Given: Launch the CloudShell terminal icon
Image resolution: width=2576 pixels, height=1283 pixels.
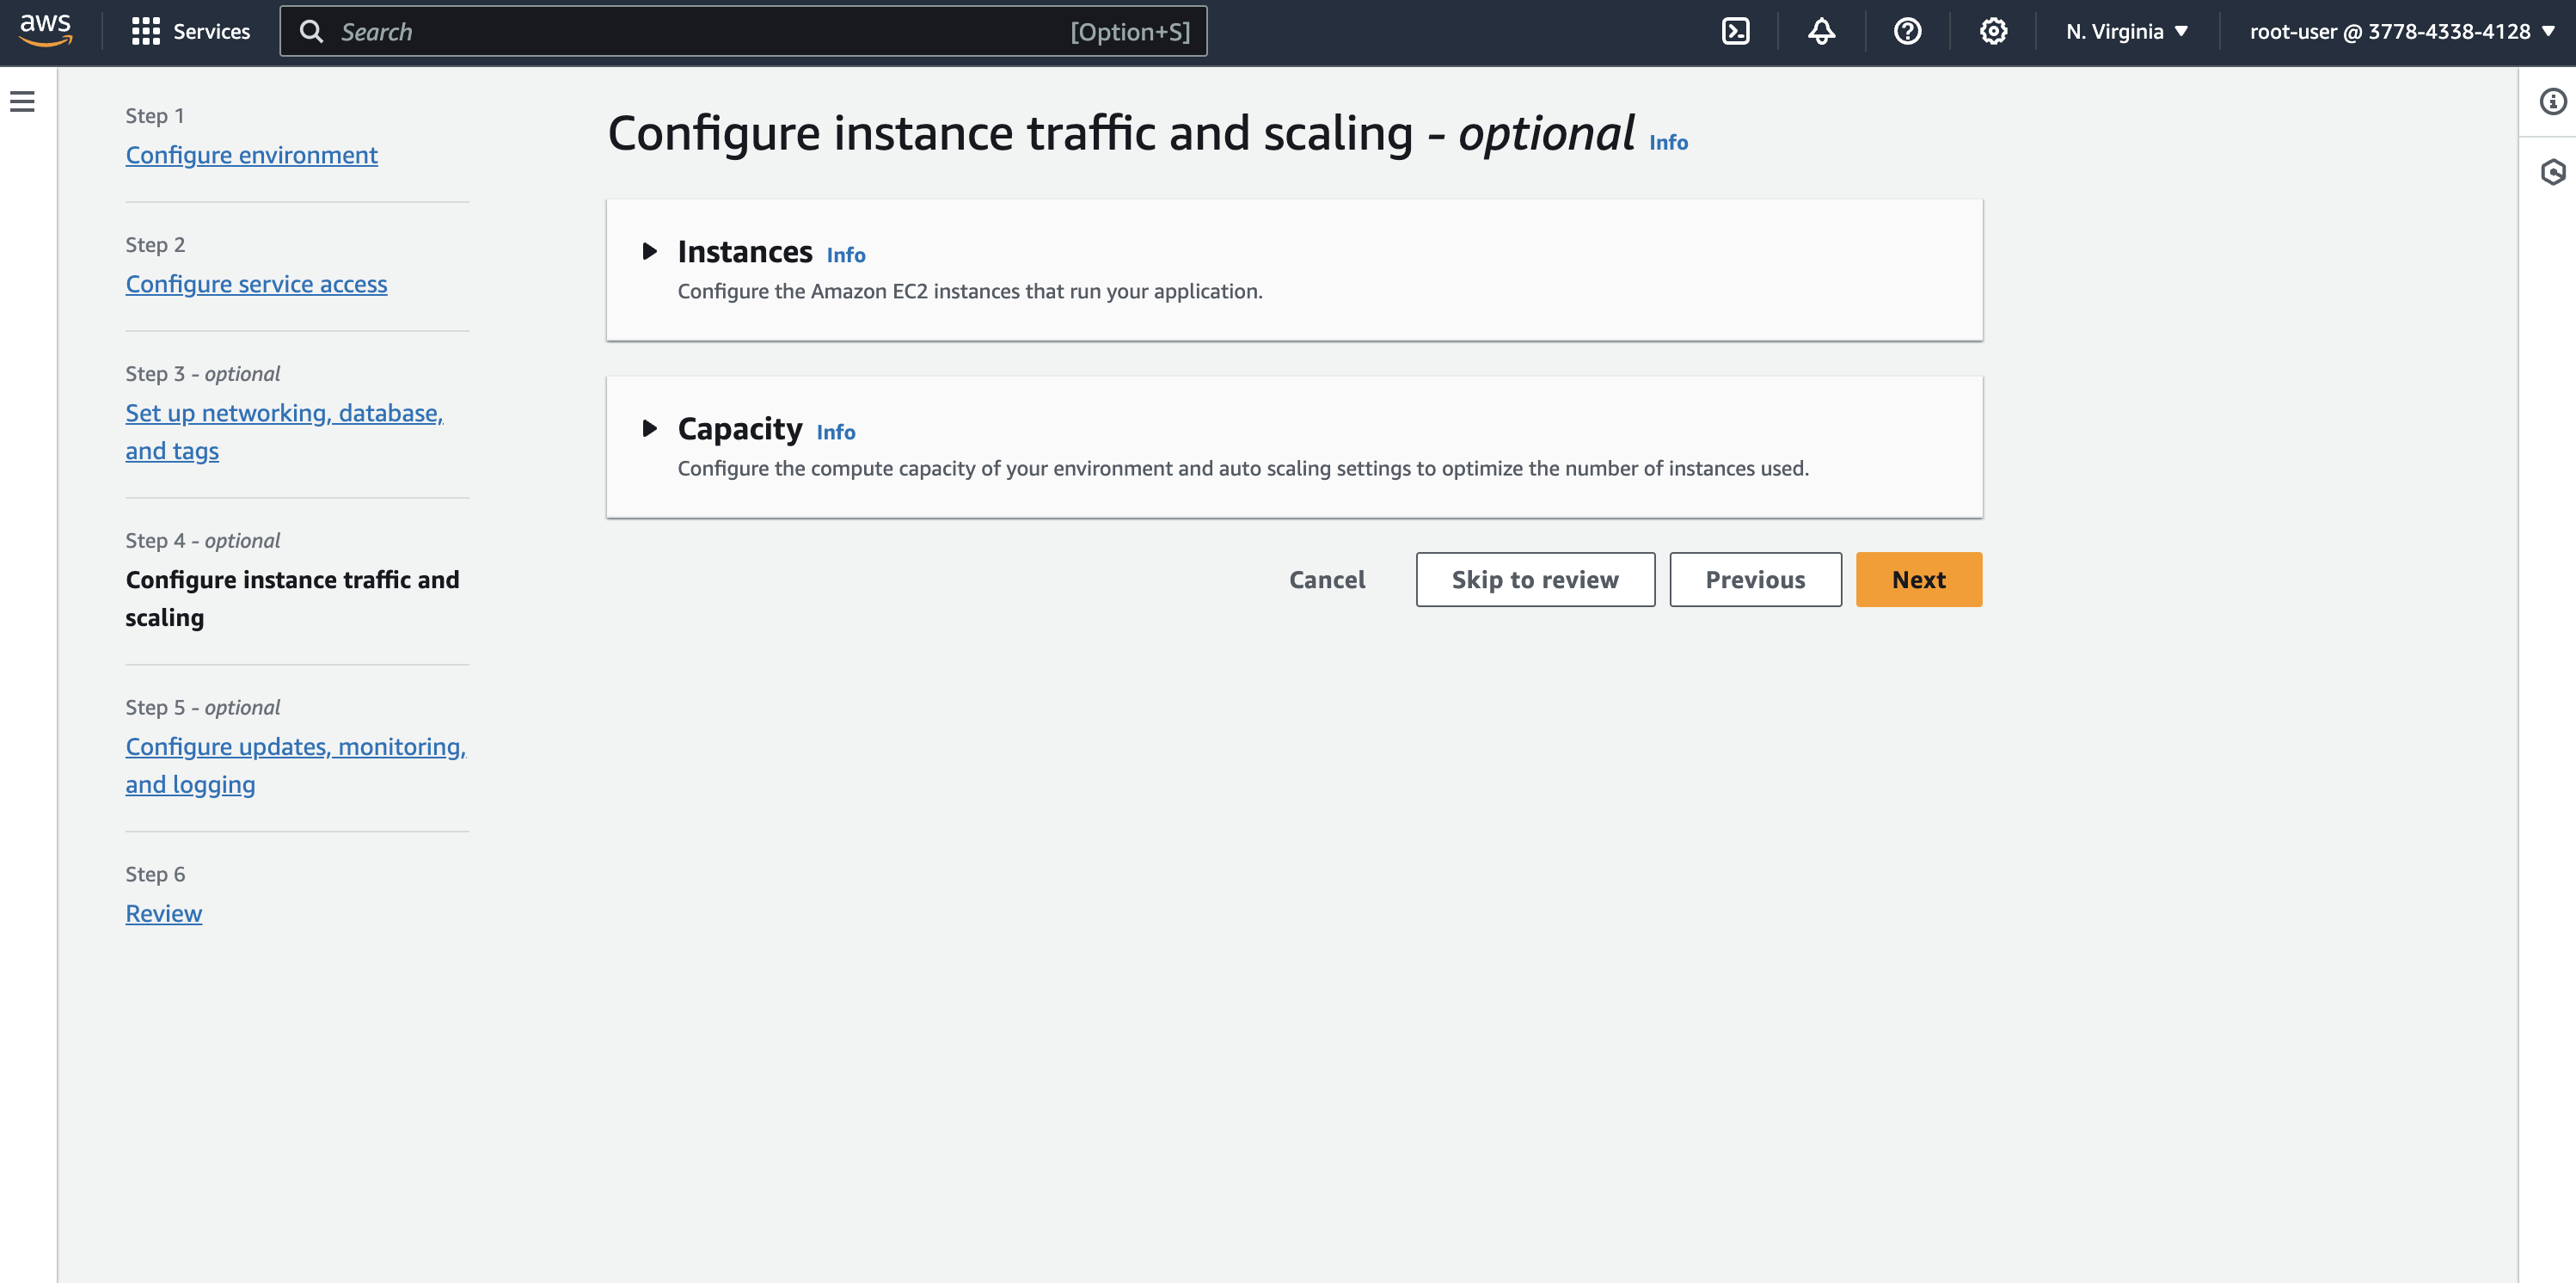Looking at the screenshot, I should click(x=1735, y=31).
